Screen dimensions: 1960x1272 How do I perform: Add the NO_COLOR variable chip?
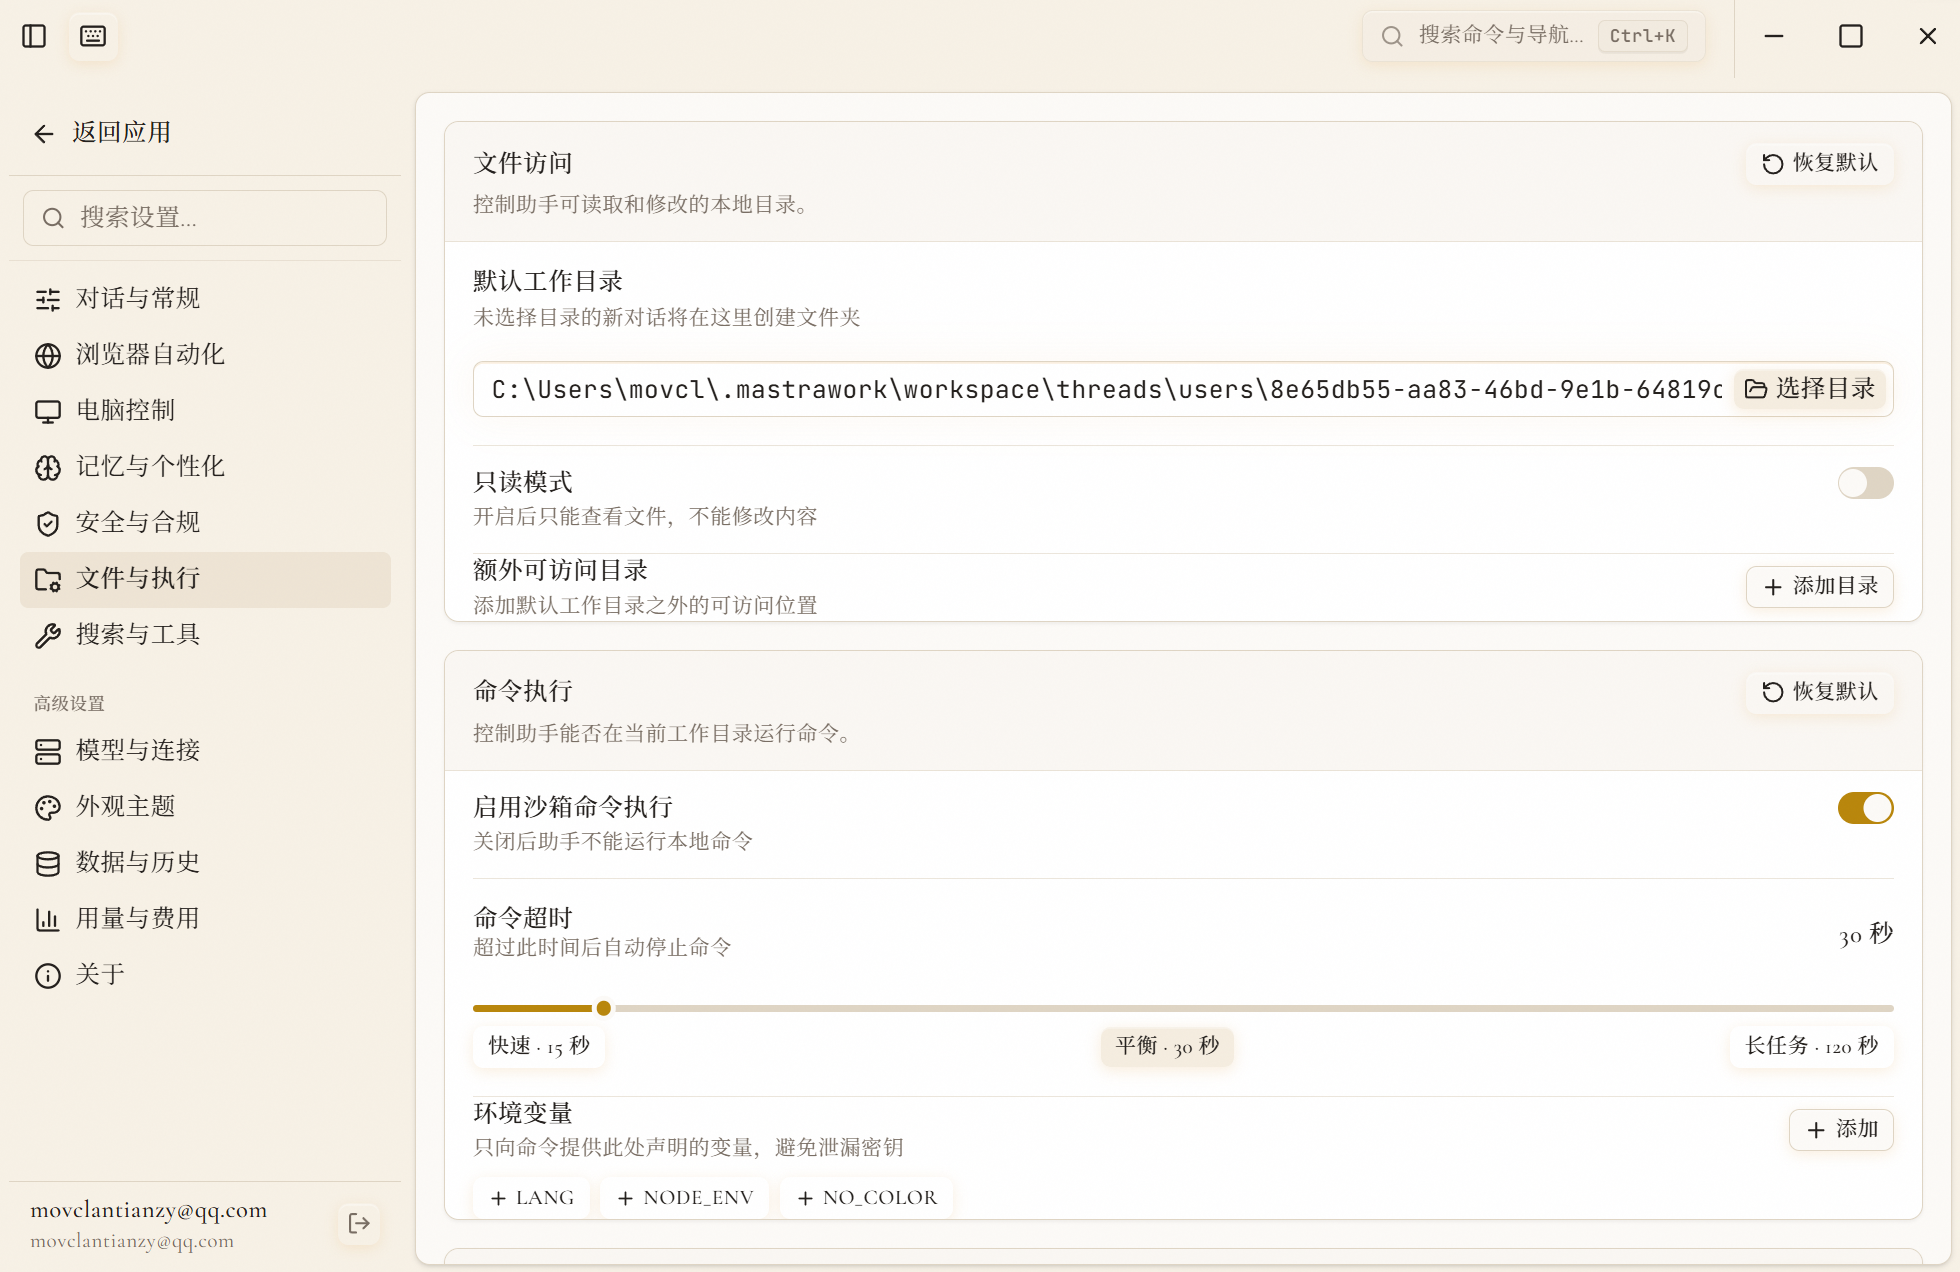[x=867, y=1198]
